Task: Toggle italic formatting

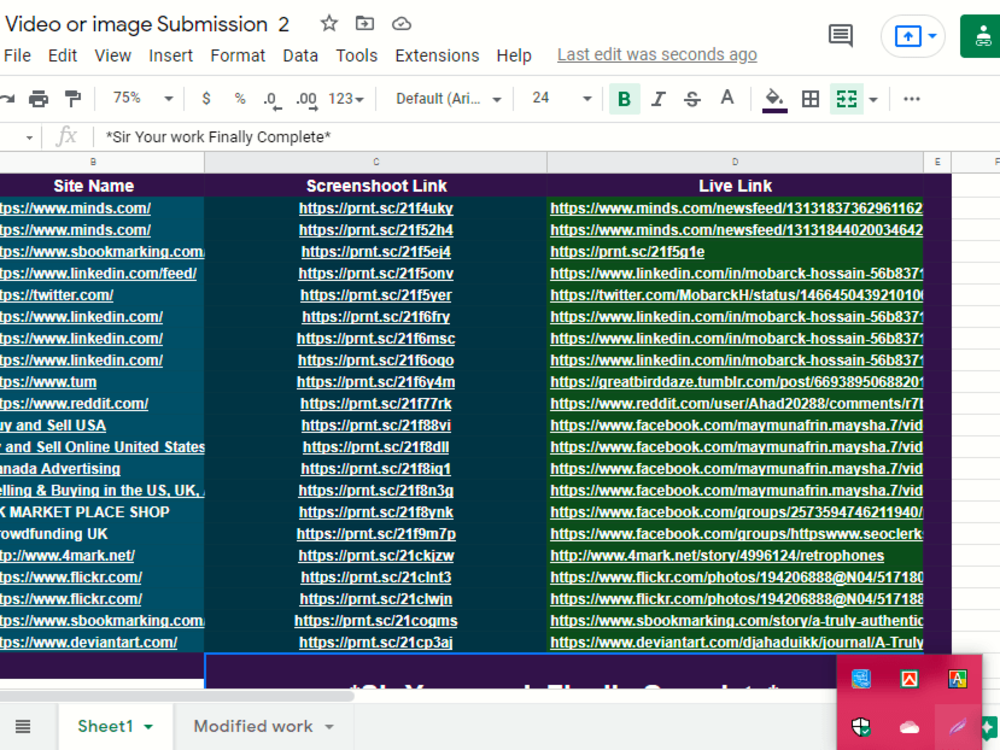Action: tap(658, 99)
